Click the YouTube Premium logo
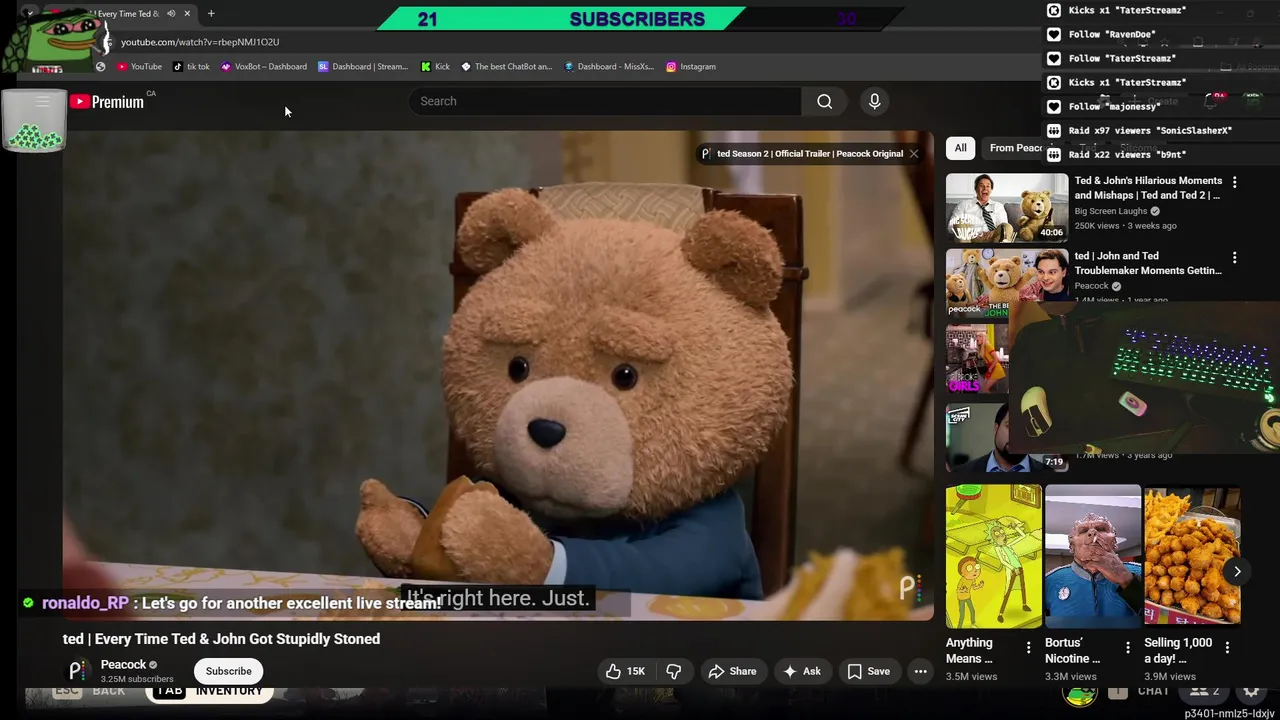 pyautogui.click(x=107, y=101)
